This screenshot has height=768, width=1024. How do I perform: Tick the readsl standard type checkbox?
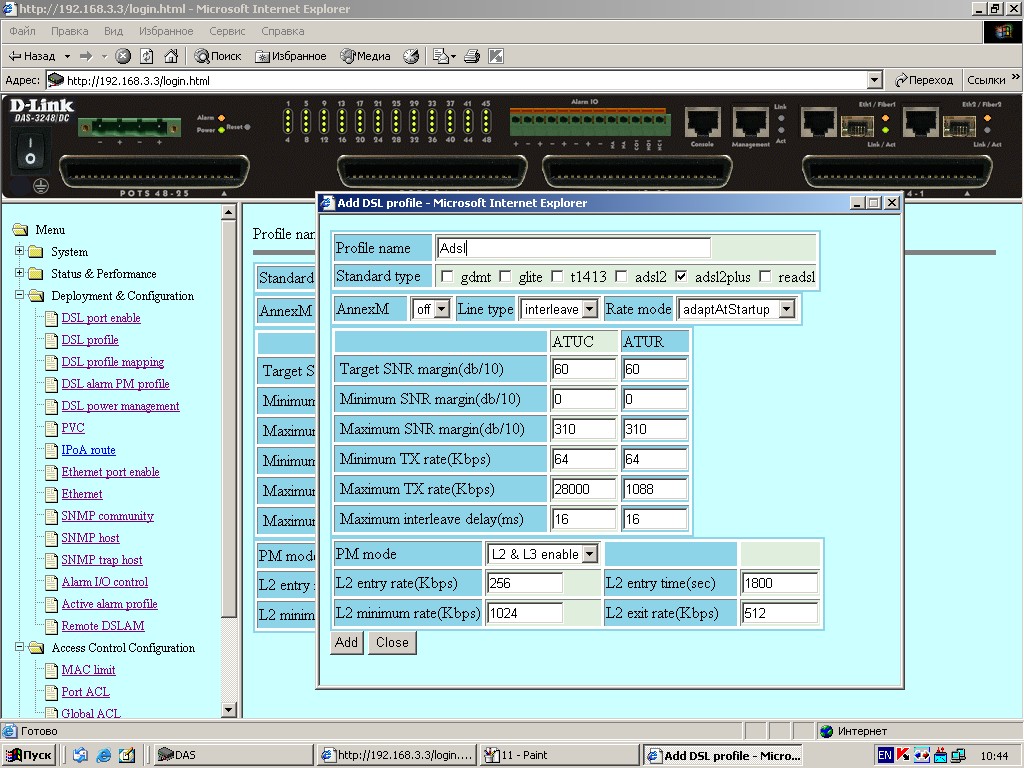tap(765, 277)
